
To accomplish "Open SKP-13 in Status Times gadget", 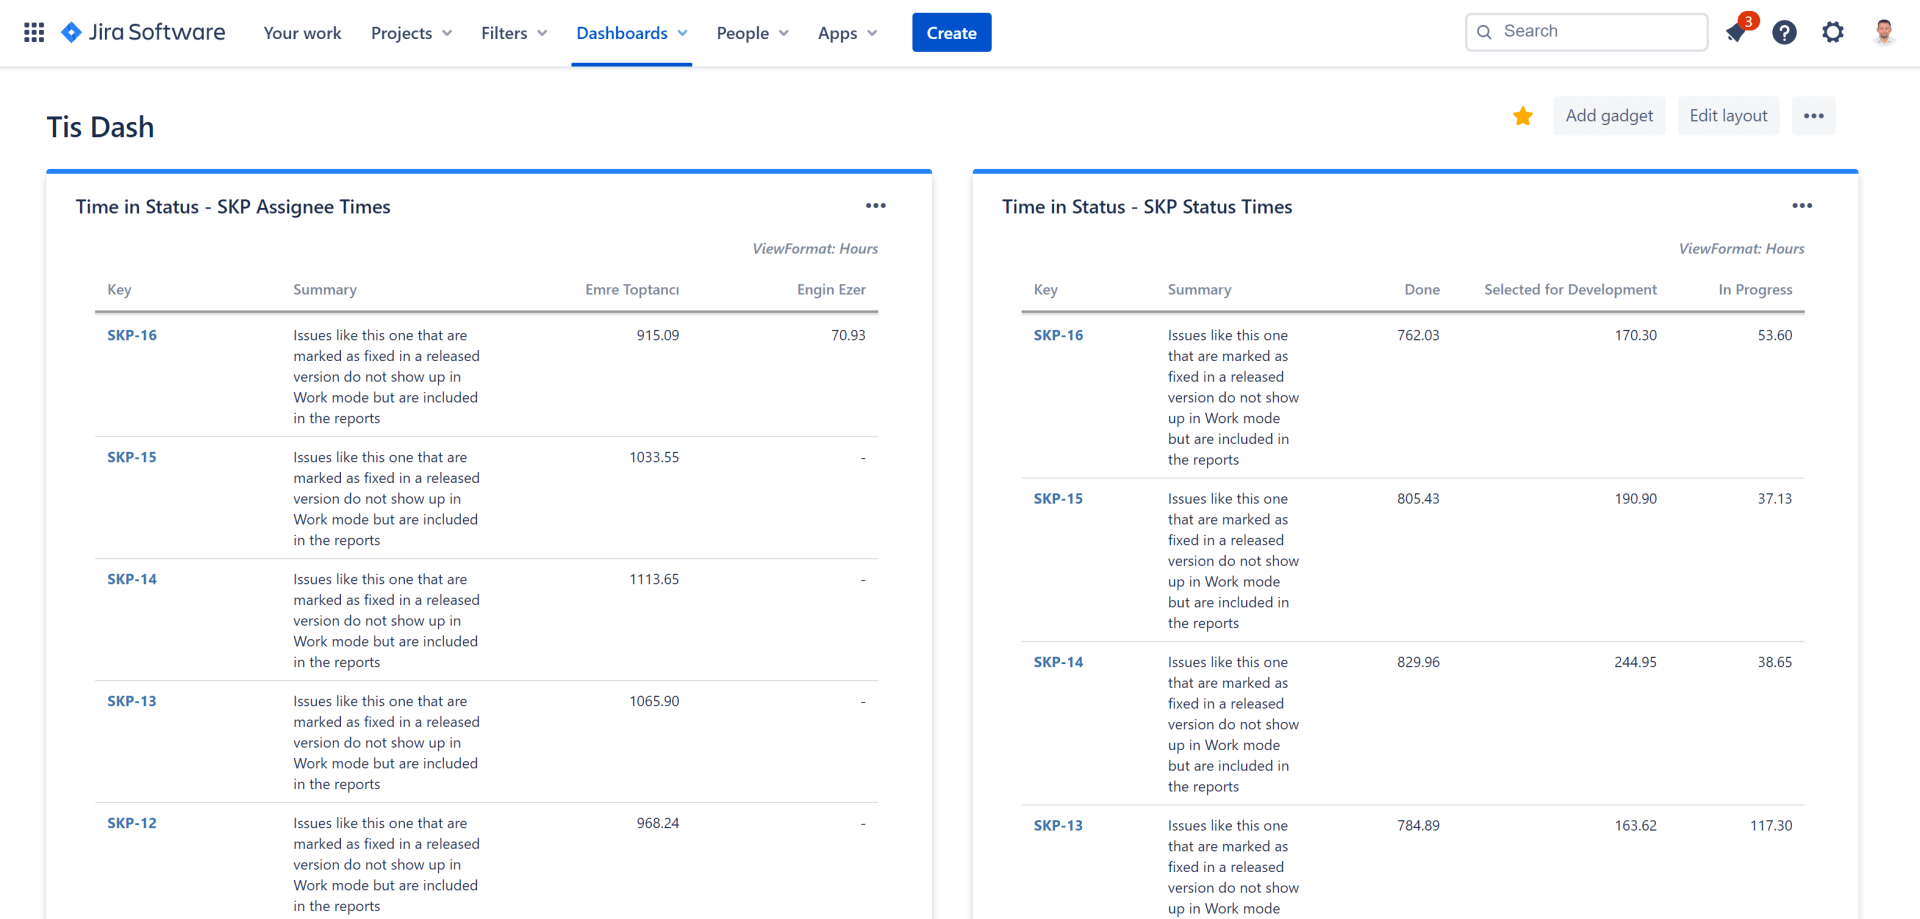I will (1058, 826).
